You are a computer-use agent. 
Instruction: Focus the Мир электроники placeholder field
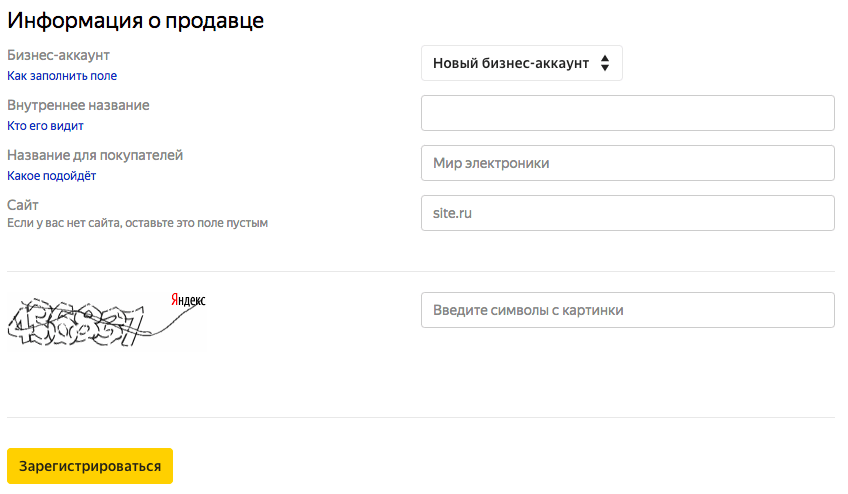click(x=628, y=163)
